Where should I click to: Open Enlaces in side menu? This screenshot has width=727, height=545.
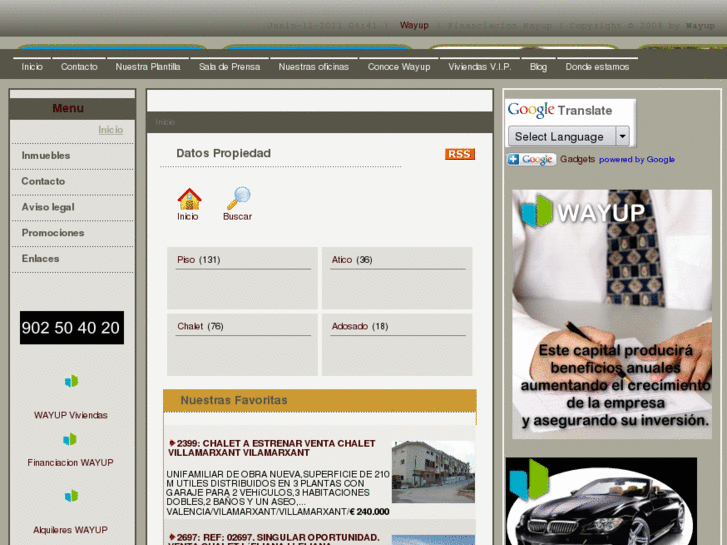click(40, 259)
